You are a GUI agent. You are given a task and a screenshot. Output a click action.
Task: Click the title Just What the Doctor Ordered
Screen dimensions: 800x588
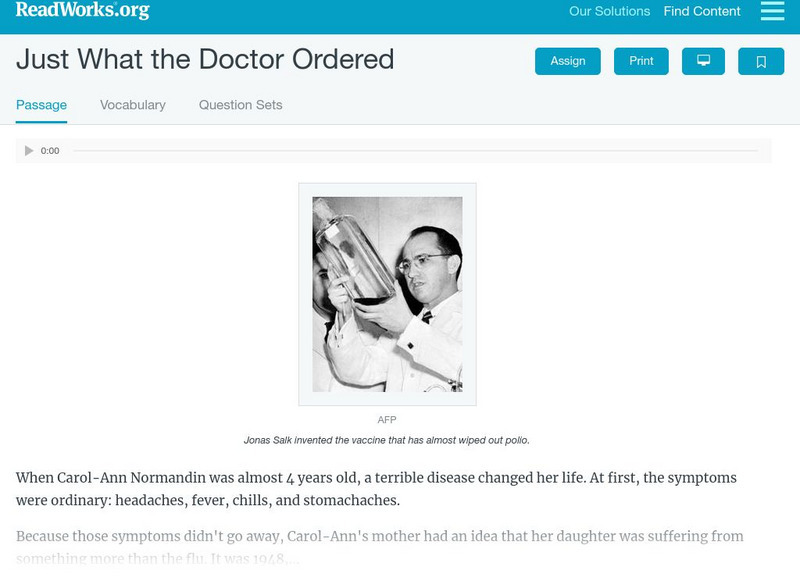pos(205,60)
